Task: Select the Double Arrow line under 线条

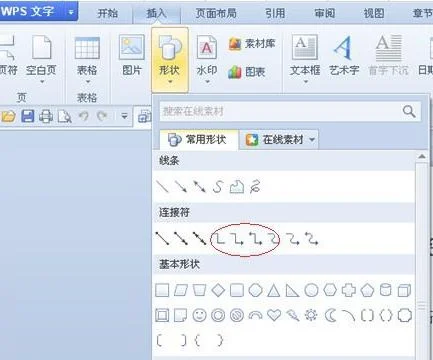Action: click(199, 187)
